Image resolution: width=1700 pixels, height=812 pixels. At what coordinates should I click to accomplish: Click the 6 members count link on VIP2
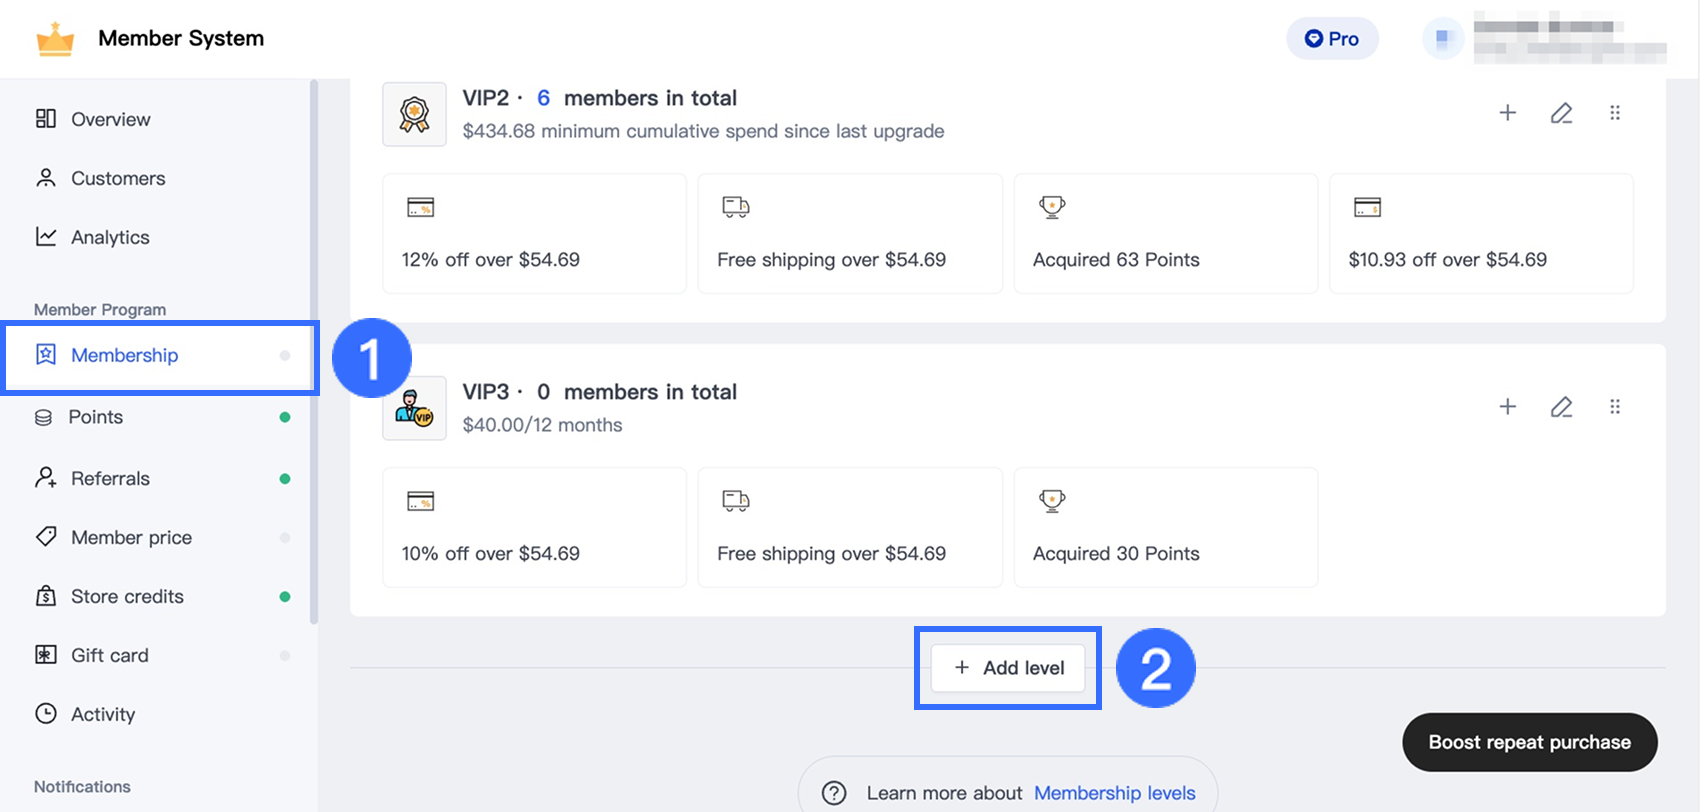(543, 98)
